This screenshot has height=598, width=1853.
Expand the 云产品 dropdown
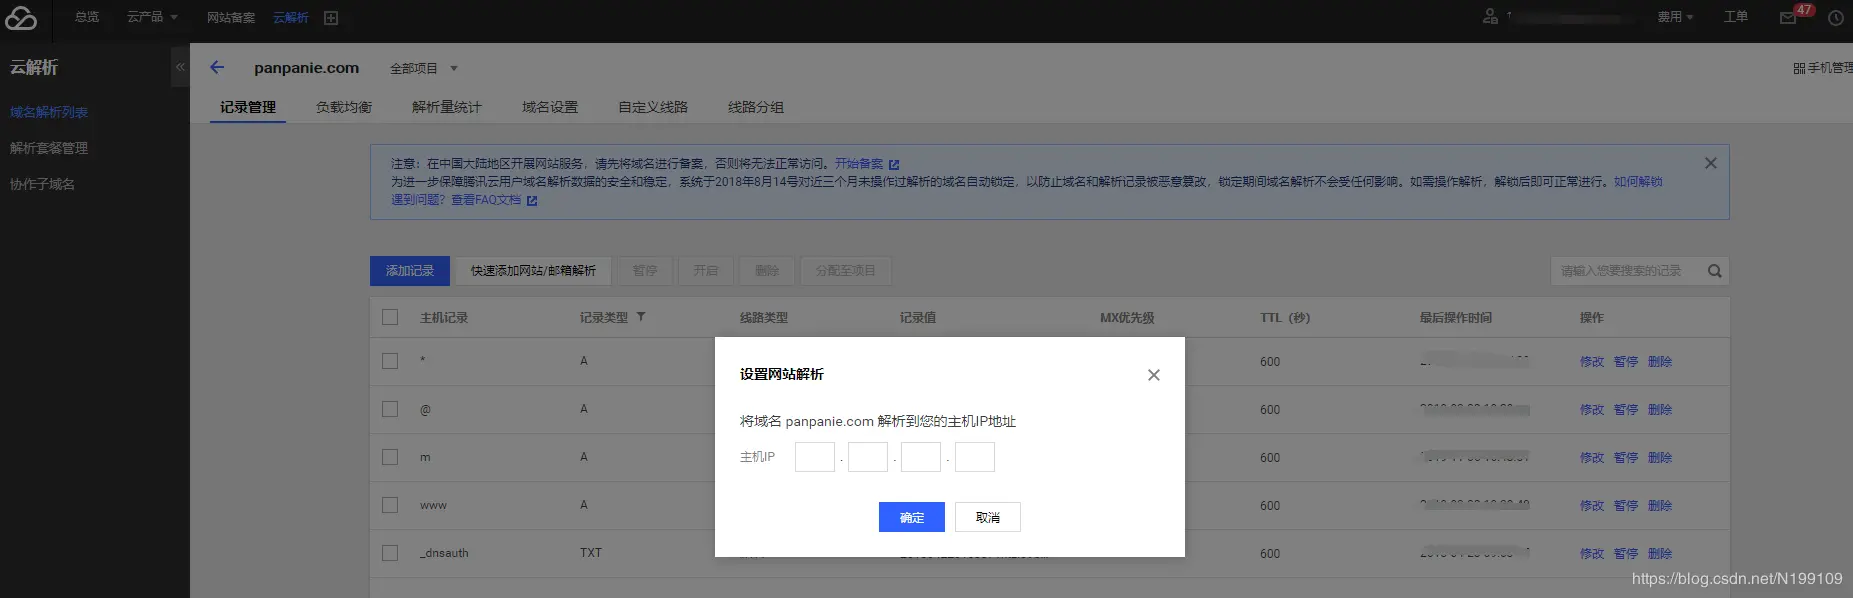coord(152,17)
